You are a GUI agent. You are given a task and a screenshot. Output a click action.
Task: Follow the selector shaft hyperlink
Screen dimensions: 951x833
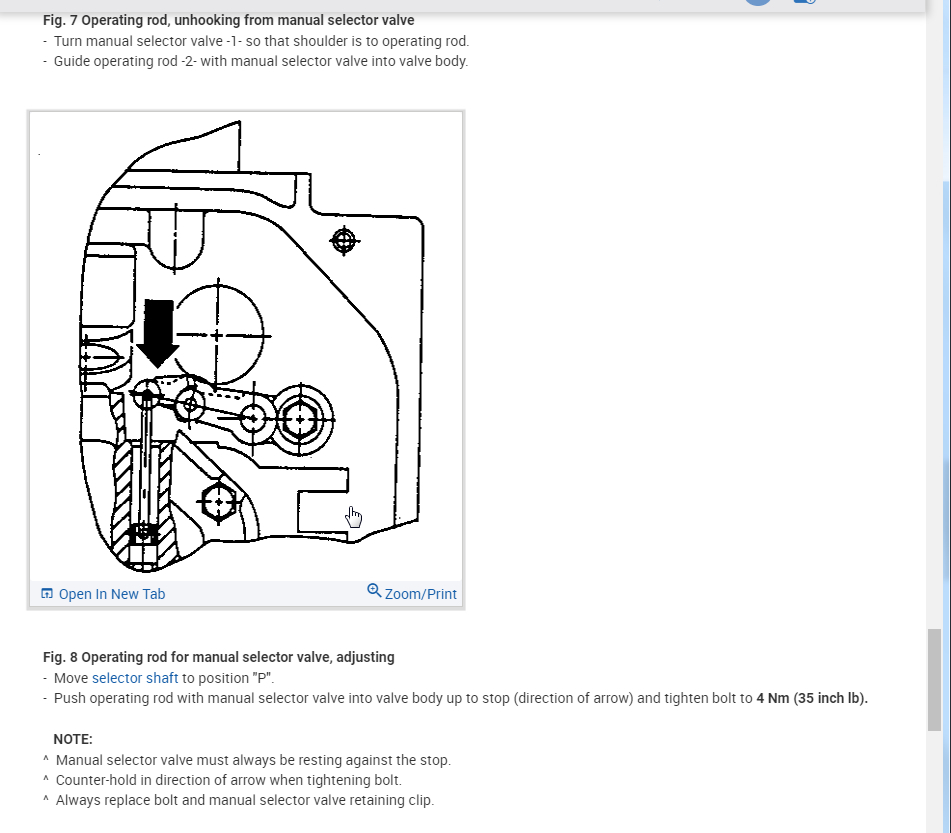click(135, 678)
